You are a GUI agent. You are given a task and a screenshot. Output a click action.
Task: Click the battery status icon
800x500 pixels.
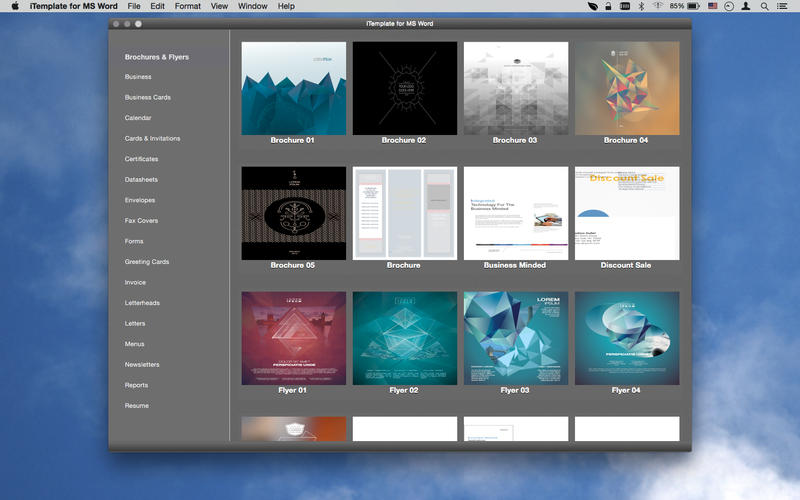[x=693, y=6]
